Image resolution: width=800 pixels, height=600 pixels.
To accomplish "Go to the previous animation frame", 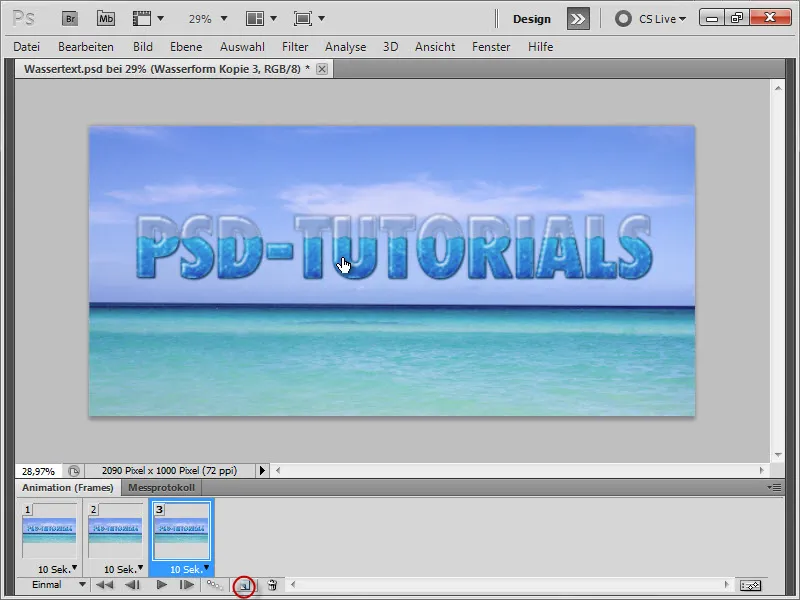I will point(133,585).
